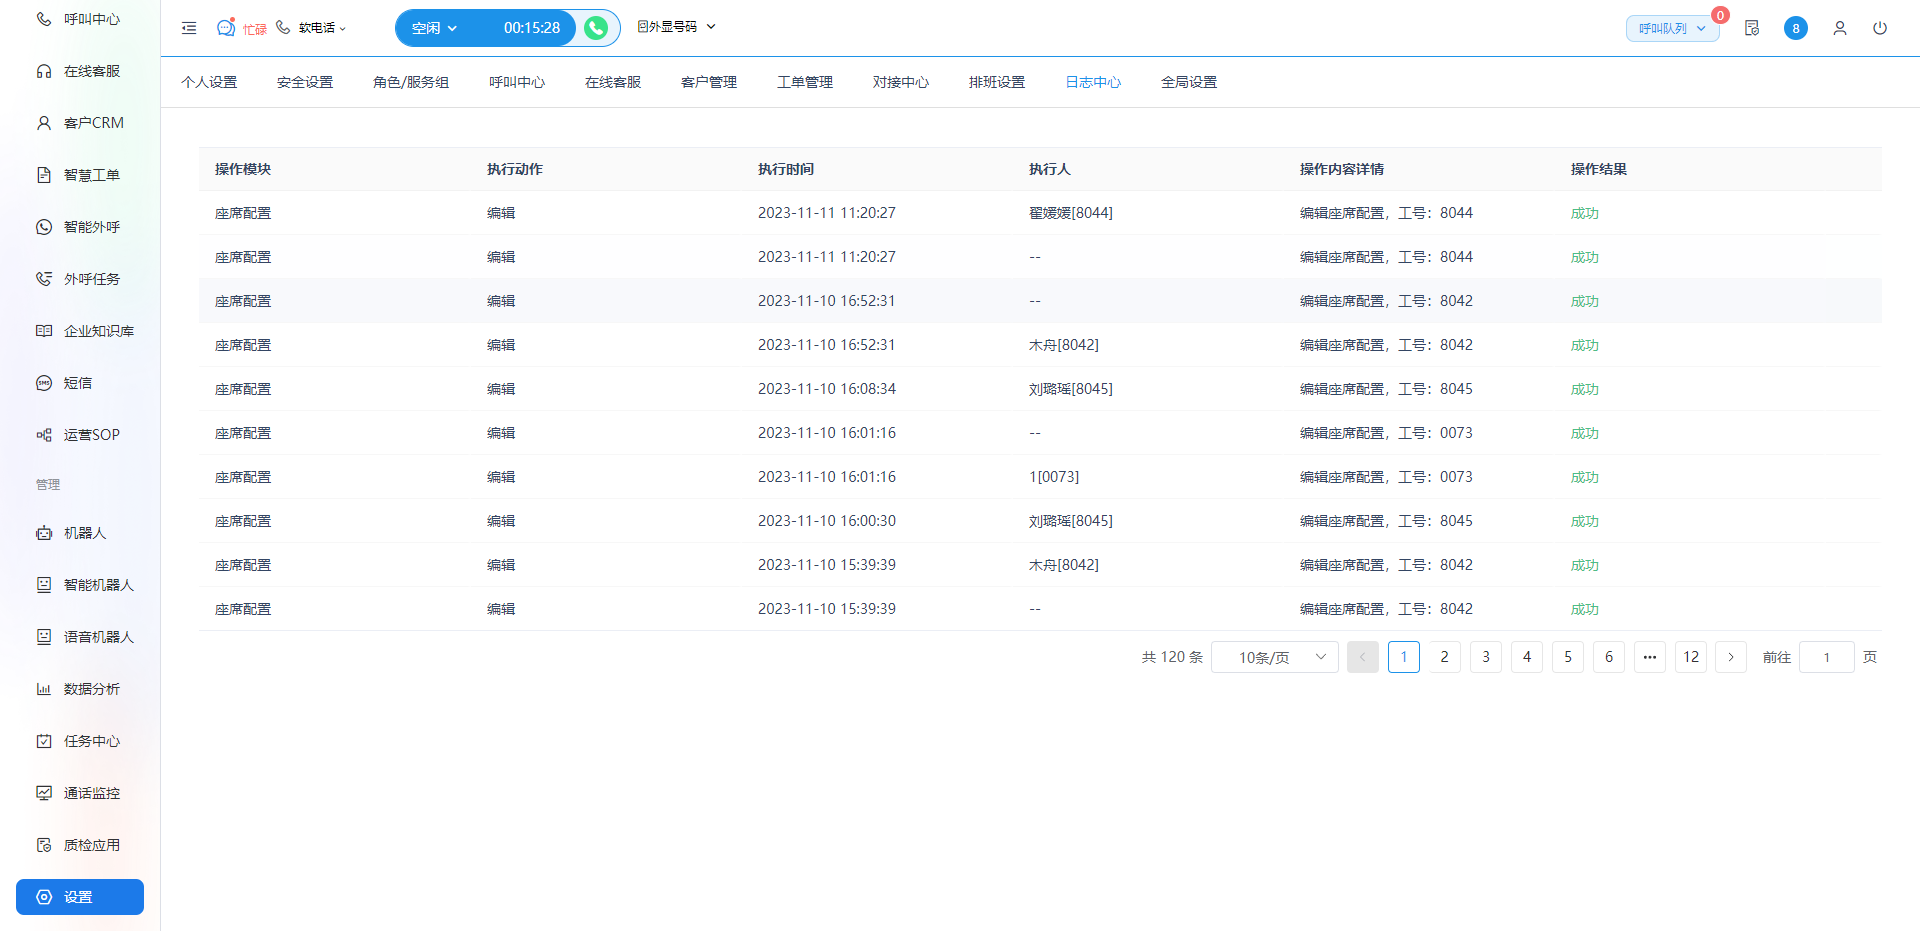Viewport: 1920px width, 931px height.
Task: Go to 客户CRM in sidebar
Action: click(80, 123)
